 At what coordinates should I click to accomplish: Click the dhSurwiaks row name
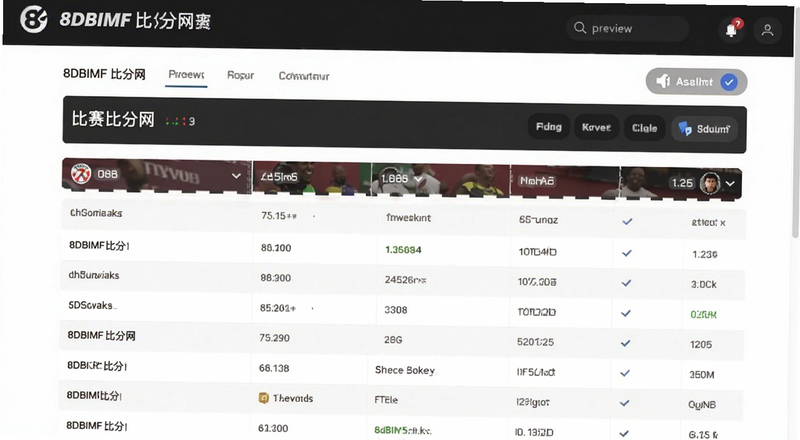point(94,275)
